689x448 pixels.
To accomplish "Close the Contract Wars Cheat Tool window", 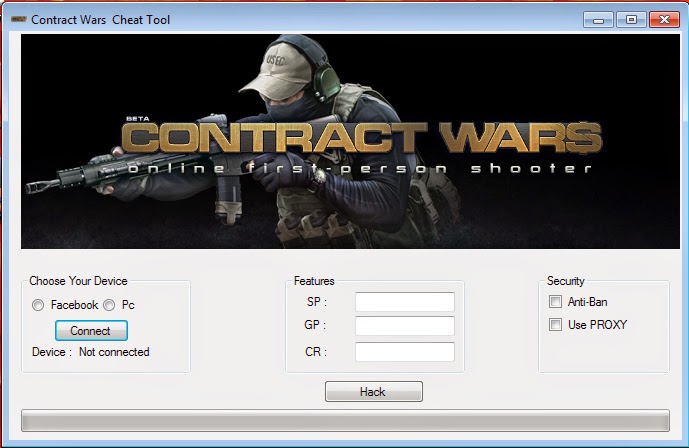I will coord(664,20).
